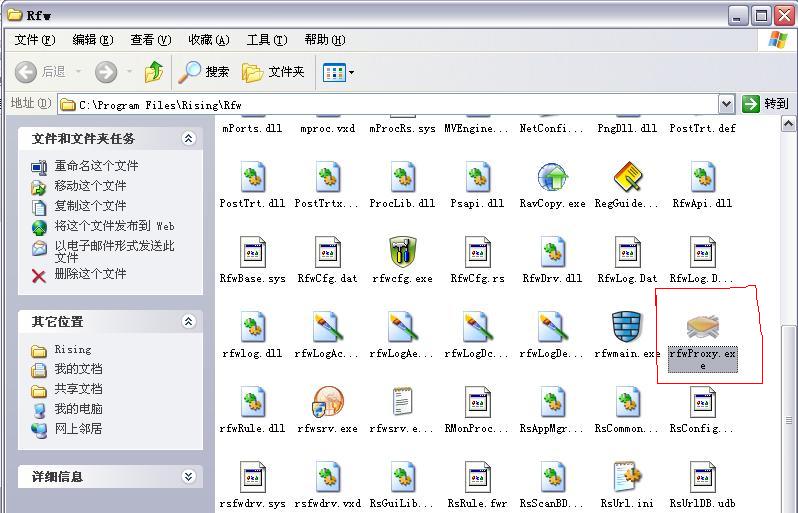Select the rfwcfg.exe shield tools icon

click(x=403, y=251)
